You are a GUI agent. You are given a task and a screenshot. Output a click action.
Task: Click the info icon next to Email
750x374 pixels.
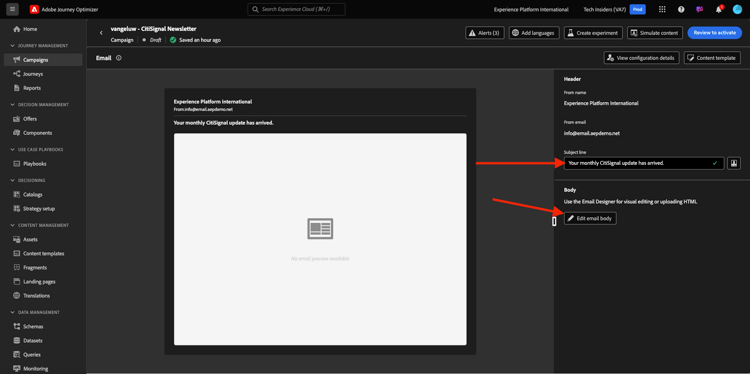[119, 58]
